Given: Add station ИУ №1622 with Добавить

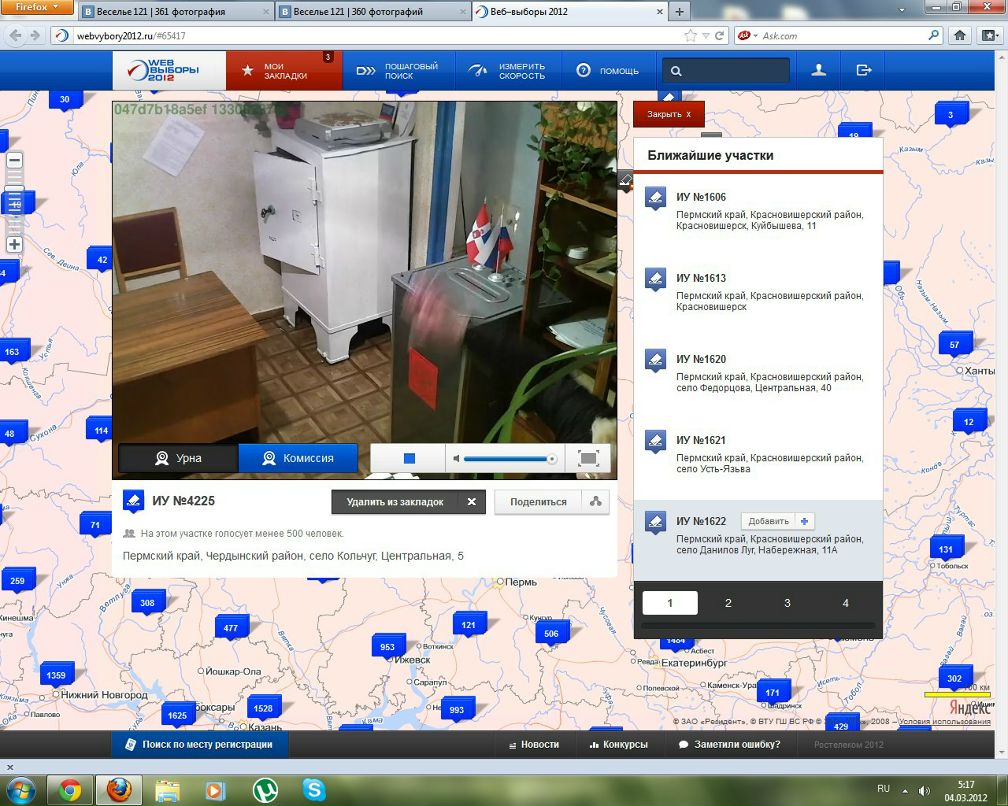Looking at the screenshot, I should (777, 521).
